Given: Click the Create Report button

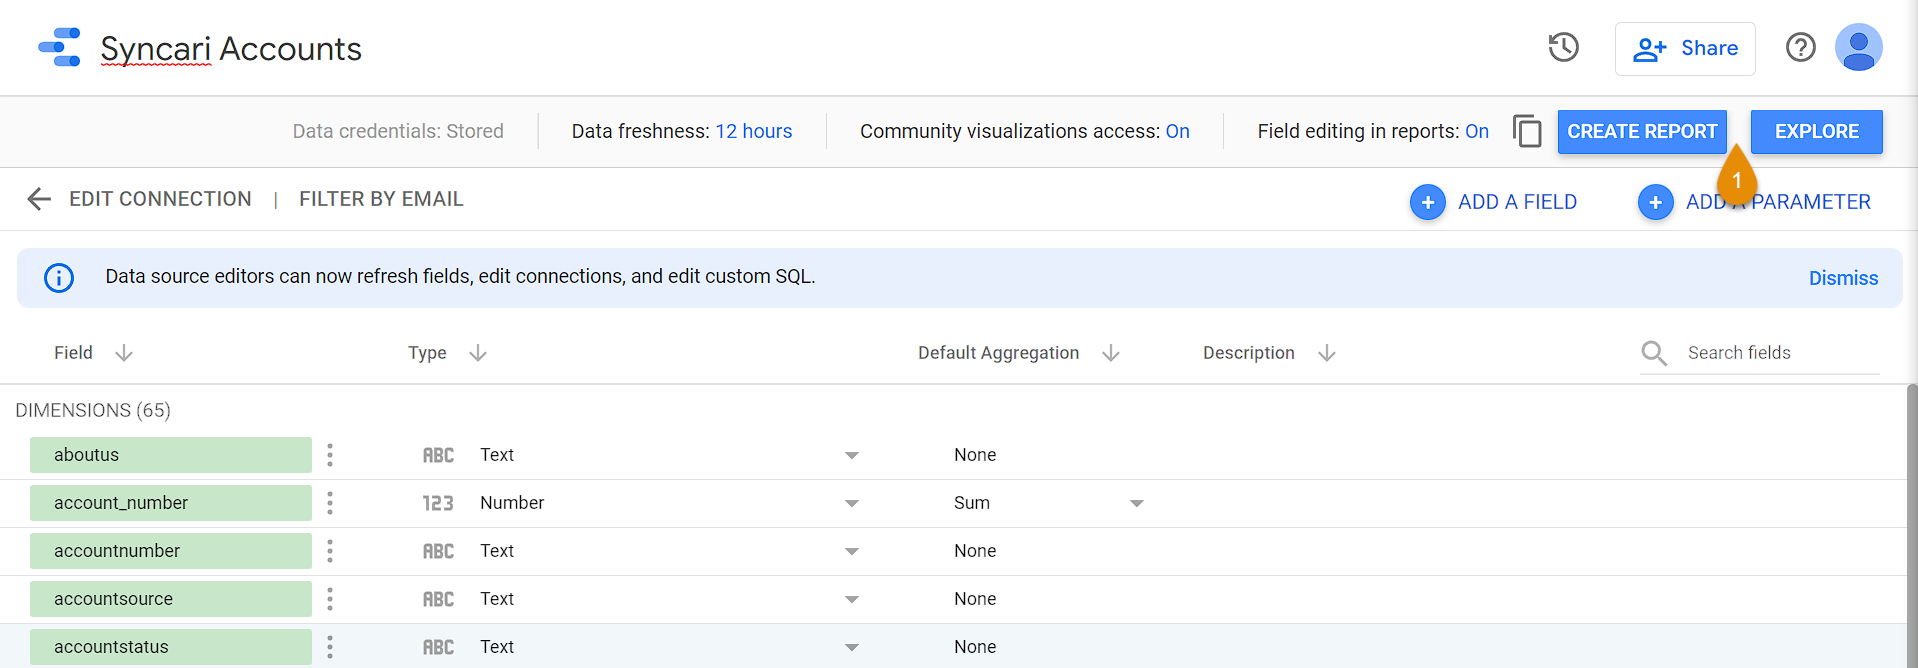Looking at the screenshot, I should (x=1642, y=131).
